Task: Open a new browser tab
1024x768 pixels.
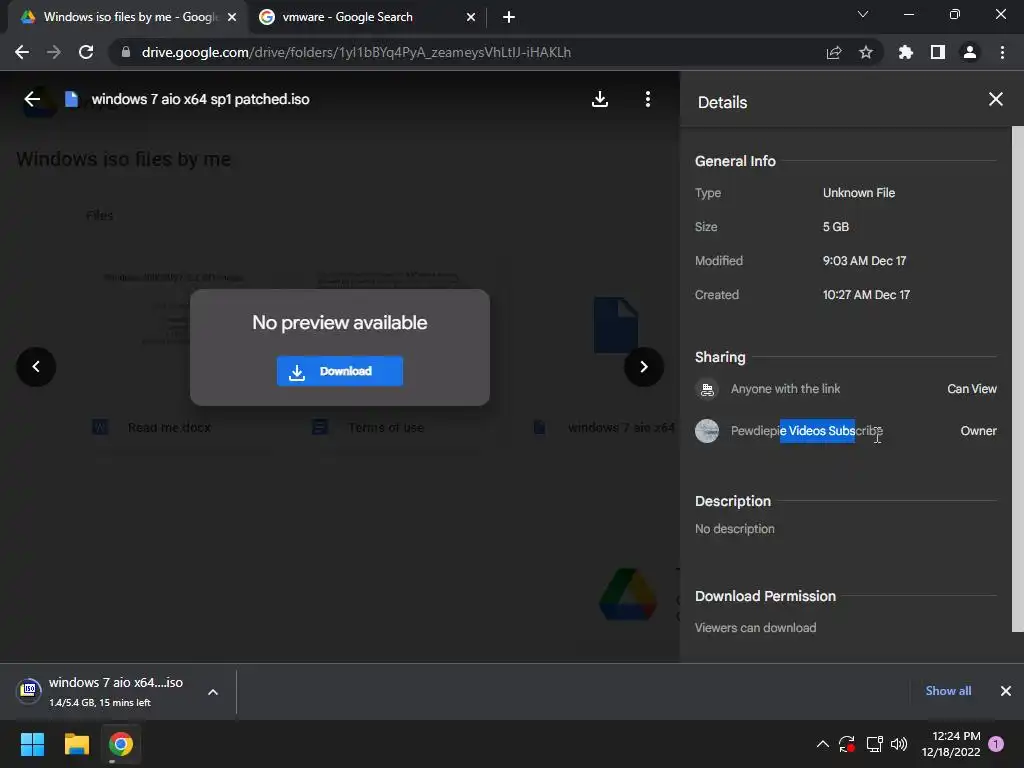Action: [509, 17]
